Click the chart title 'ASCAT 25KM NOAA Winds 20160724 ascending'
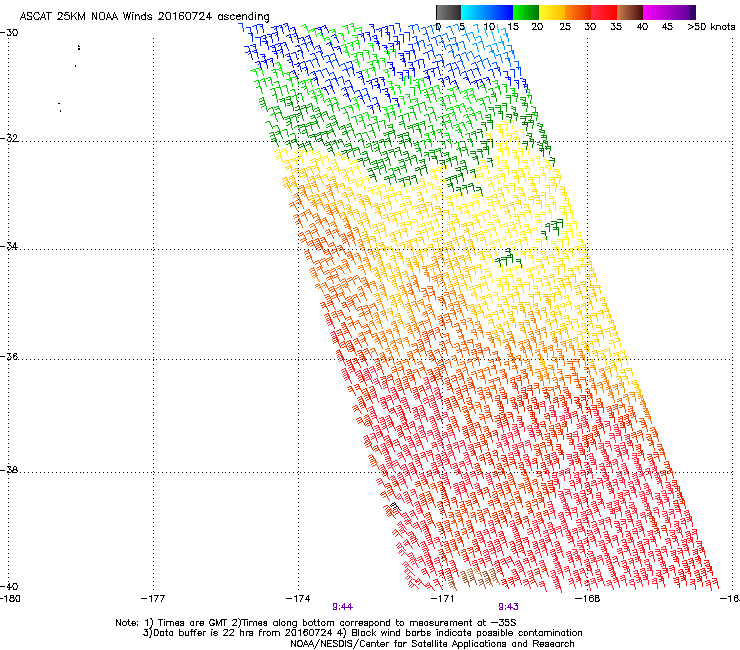 coord(144,17)
